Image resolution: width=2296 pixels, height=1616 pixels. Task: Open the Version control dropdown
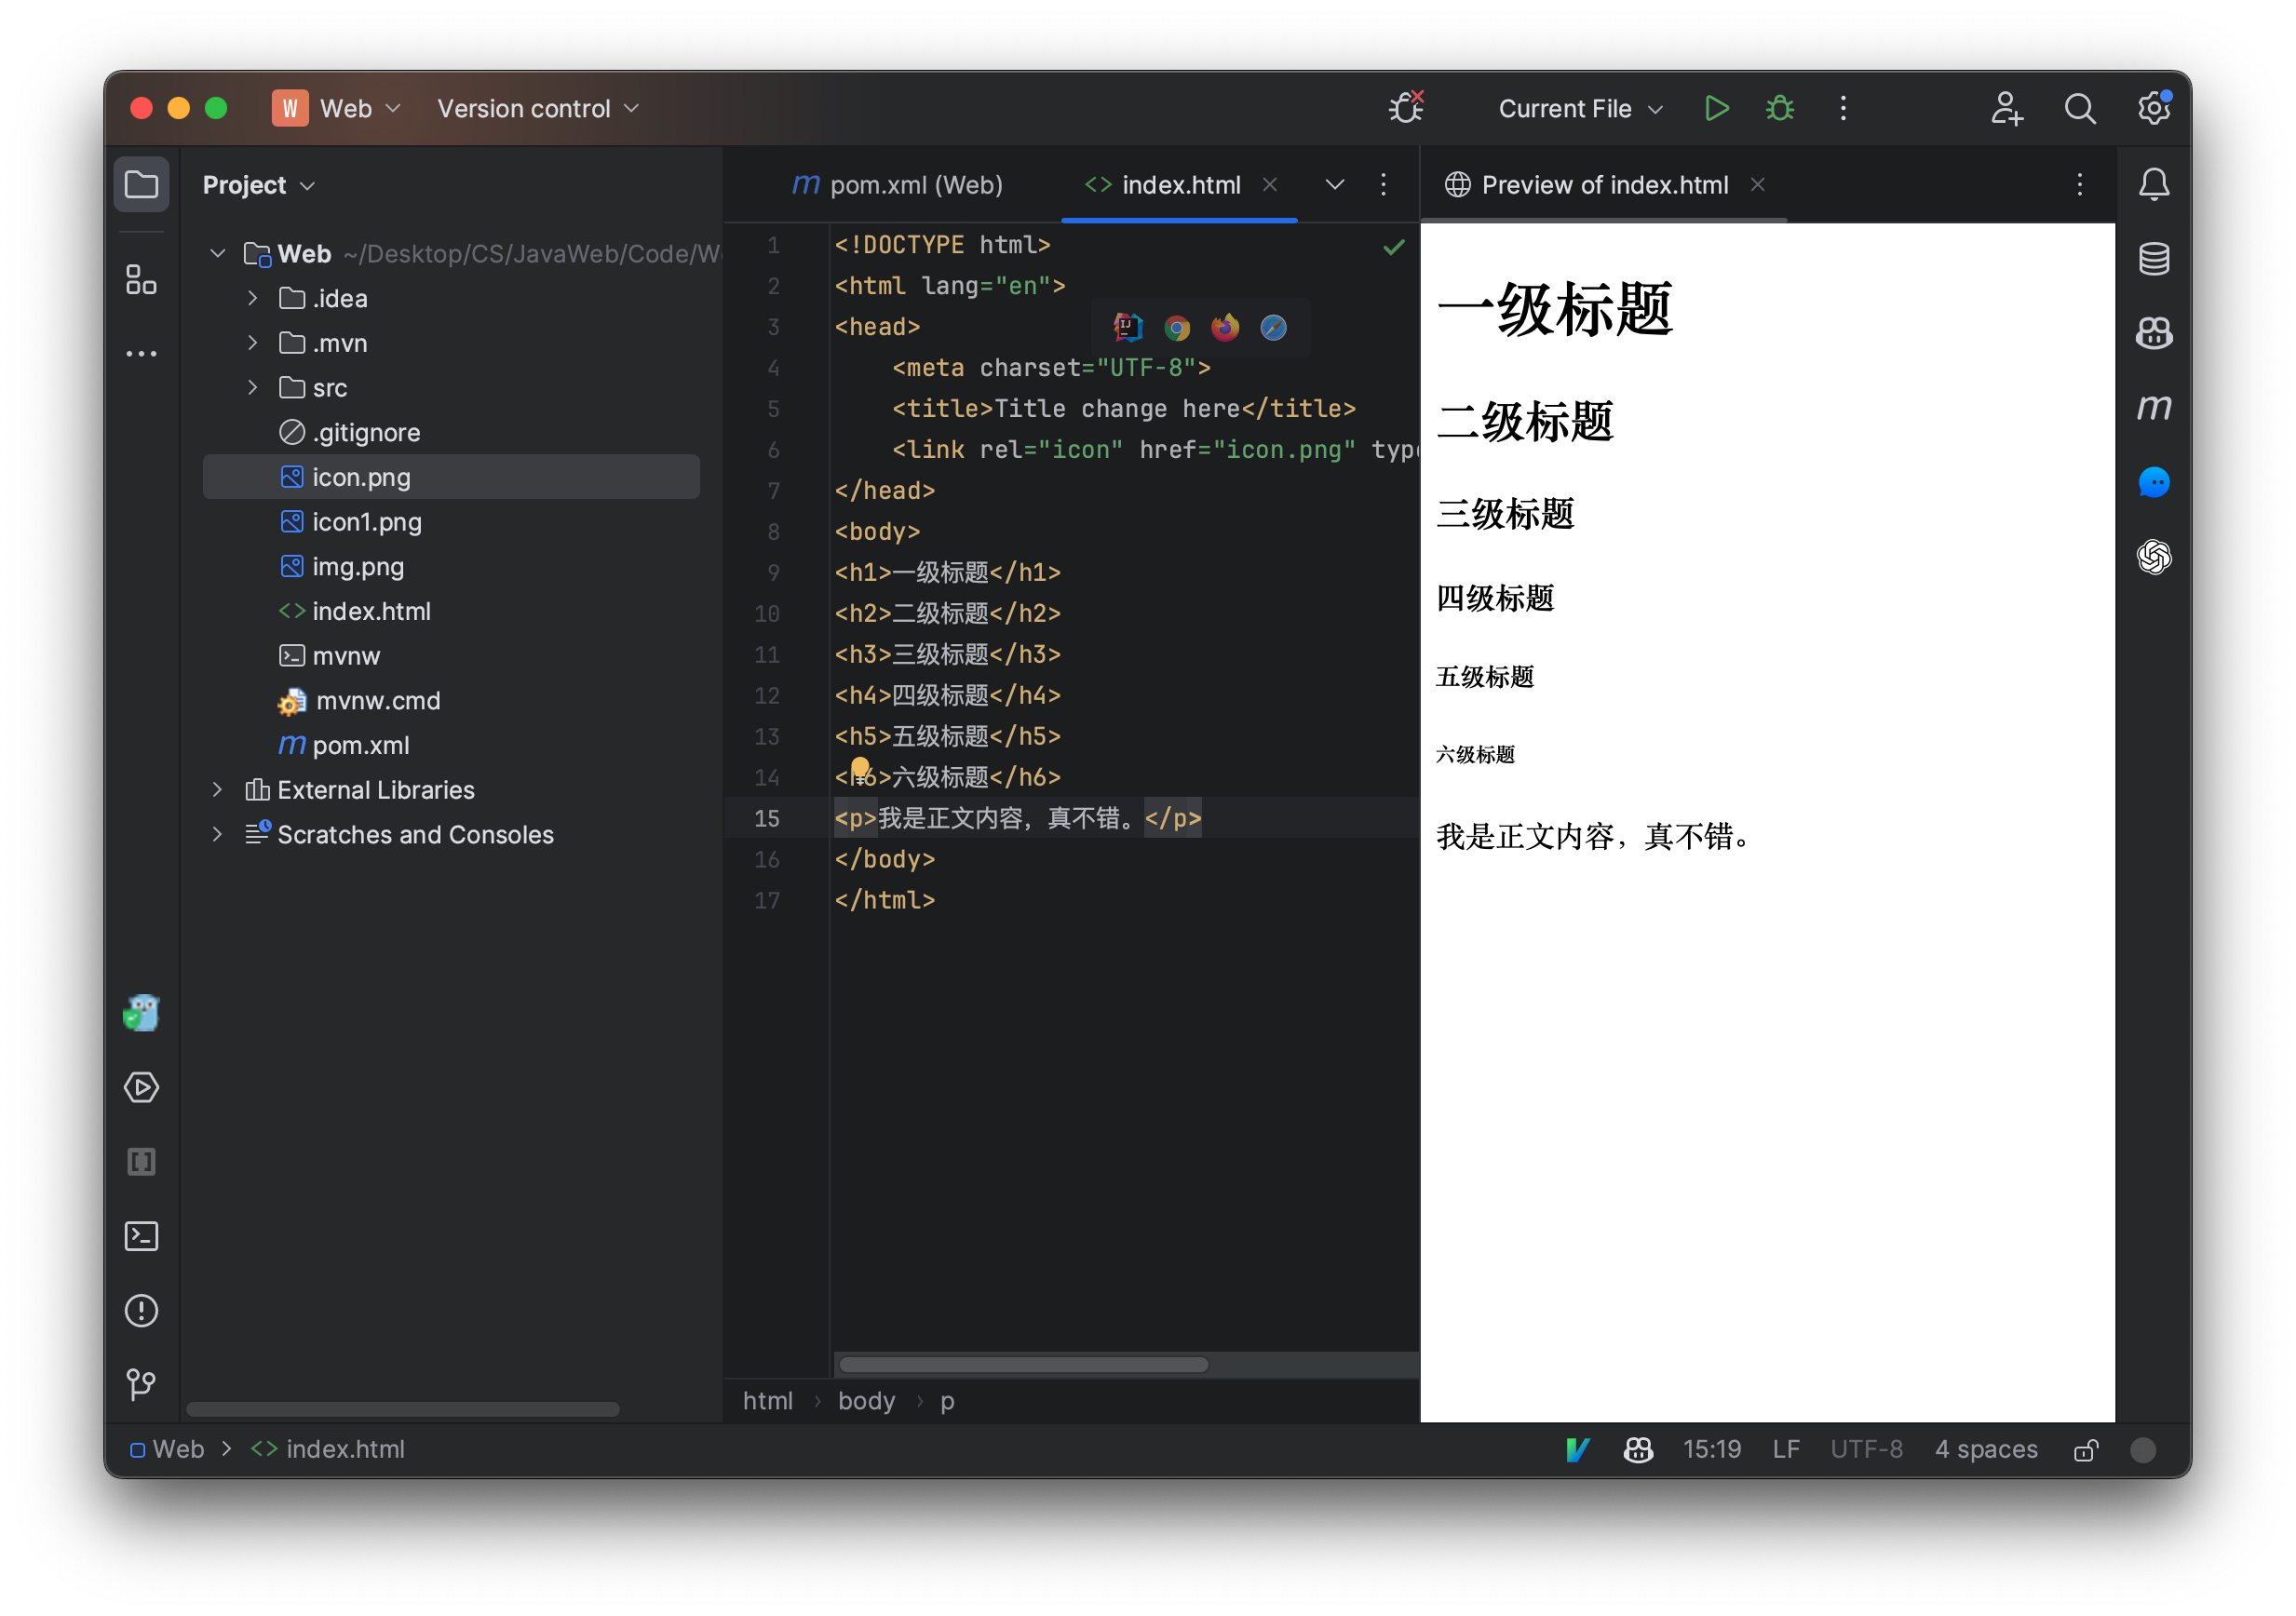pos(538,108)
